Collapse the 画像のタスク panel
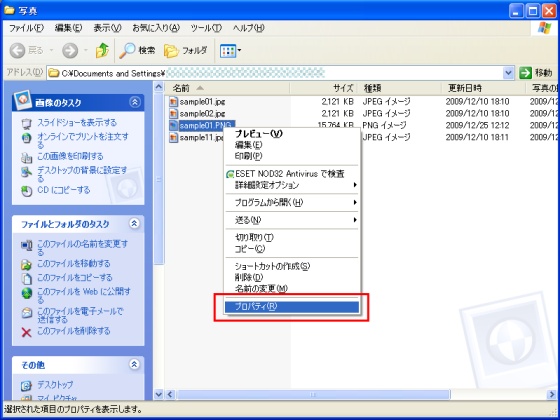This screenshot has height=420, width=560. click(135, 102)
